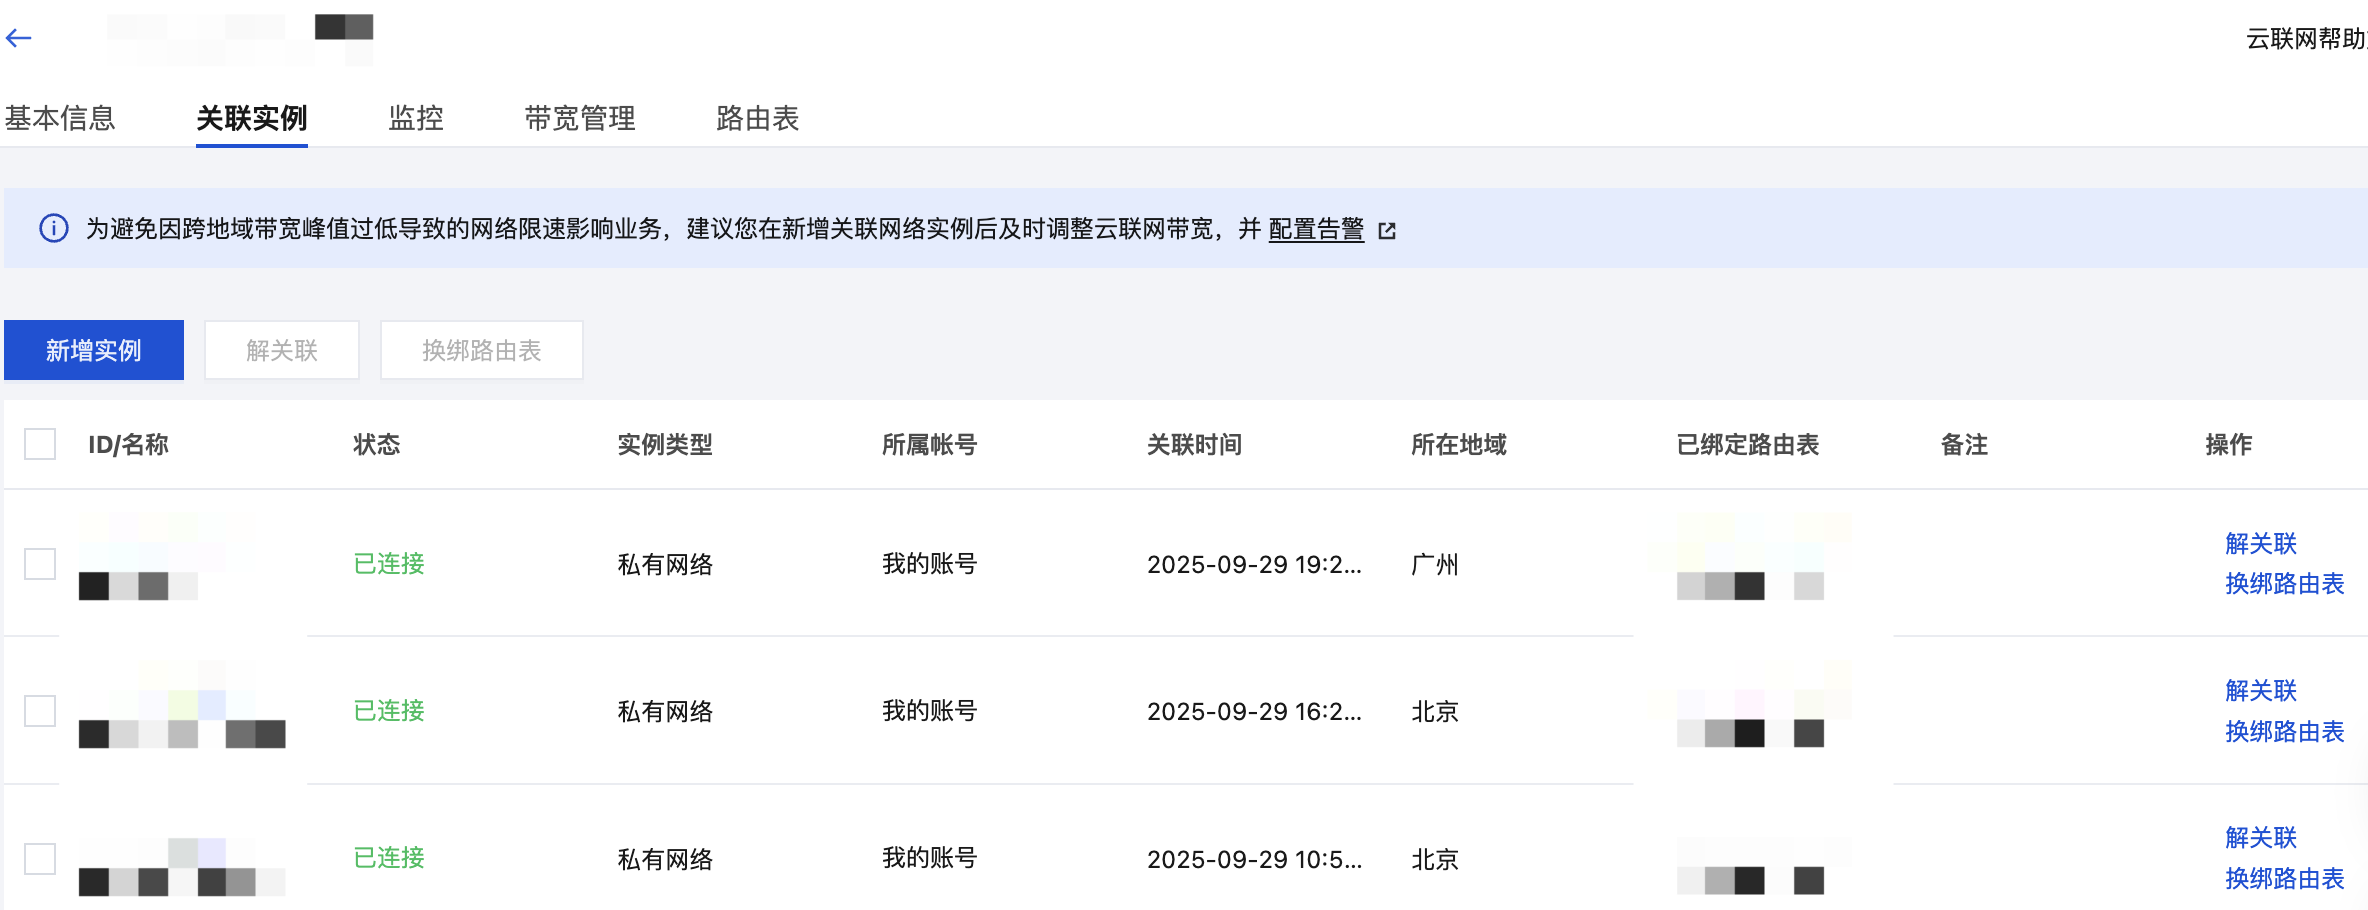Open the 路由表 tab
The height and width of the screenshot is (910, 2368).
pyautogui.click(x=758, y=118)
